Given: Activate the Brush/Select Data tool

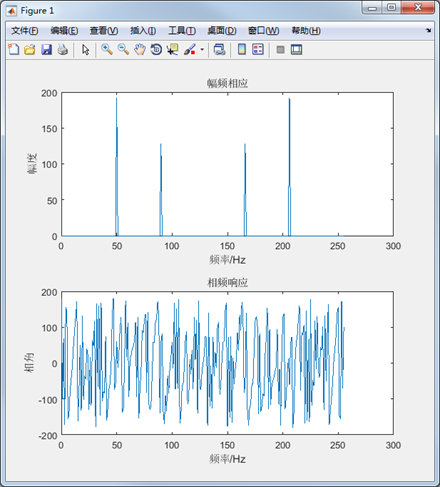Looking at the screenshot, I should [x=190, y=50].
